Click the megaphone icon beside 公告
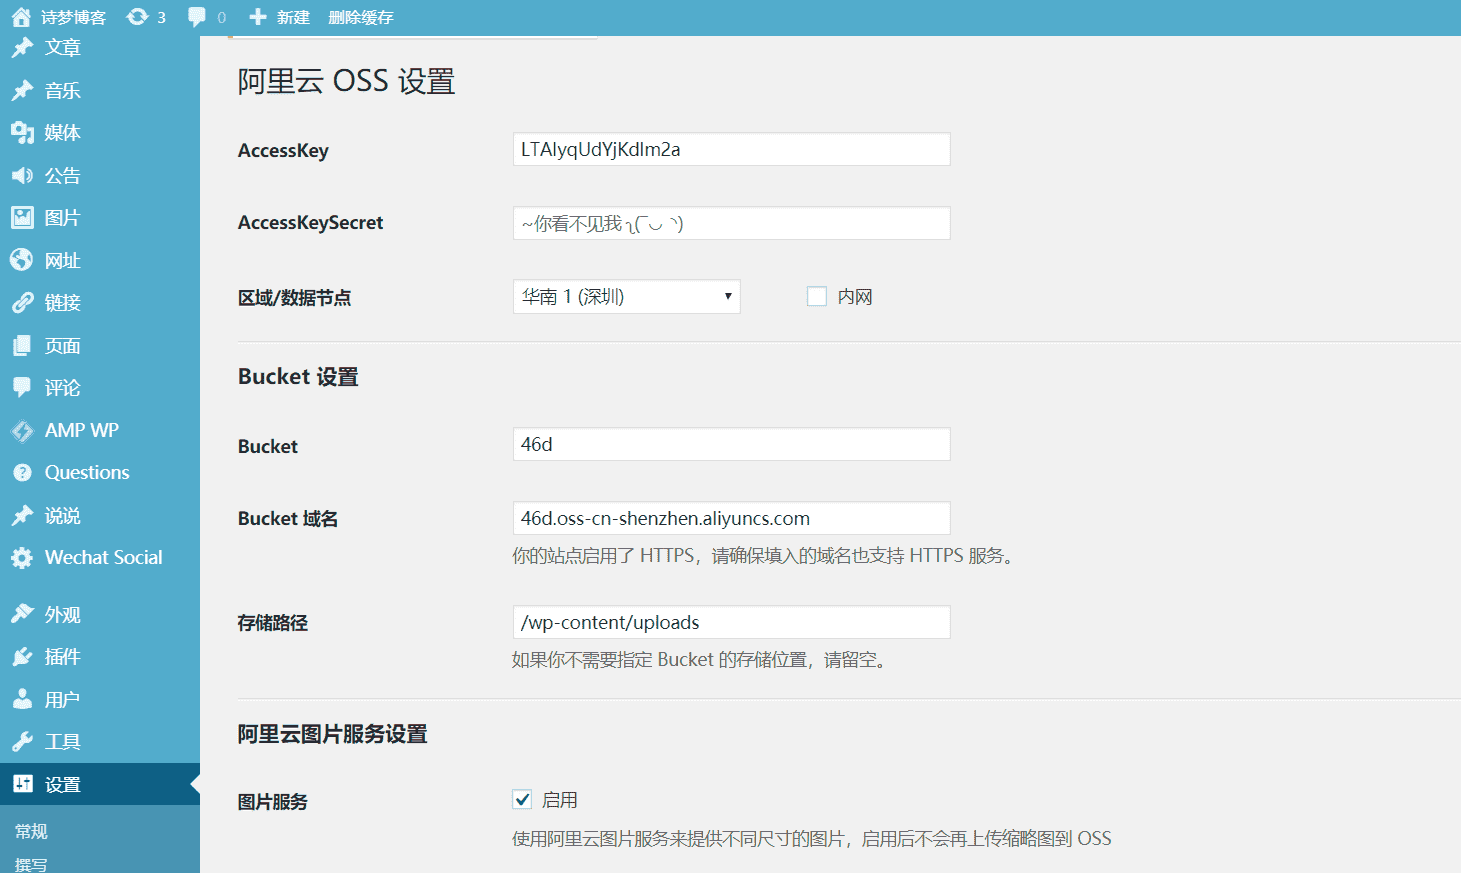This screenshot has height=873, width=1461. (x=22, y=175)
